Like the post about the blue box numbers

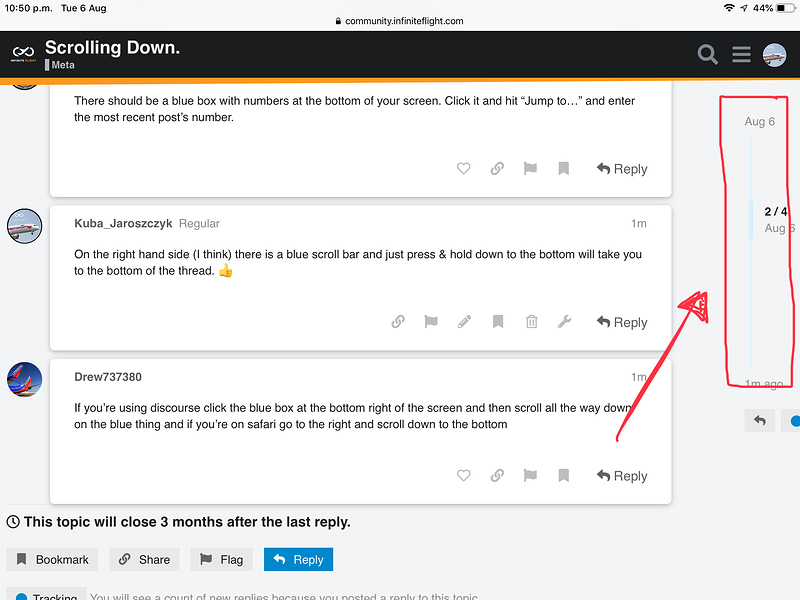coord(463,168)
